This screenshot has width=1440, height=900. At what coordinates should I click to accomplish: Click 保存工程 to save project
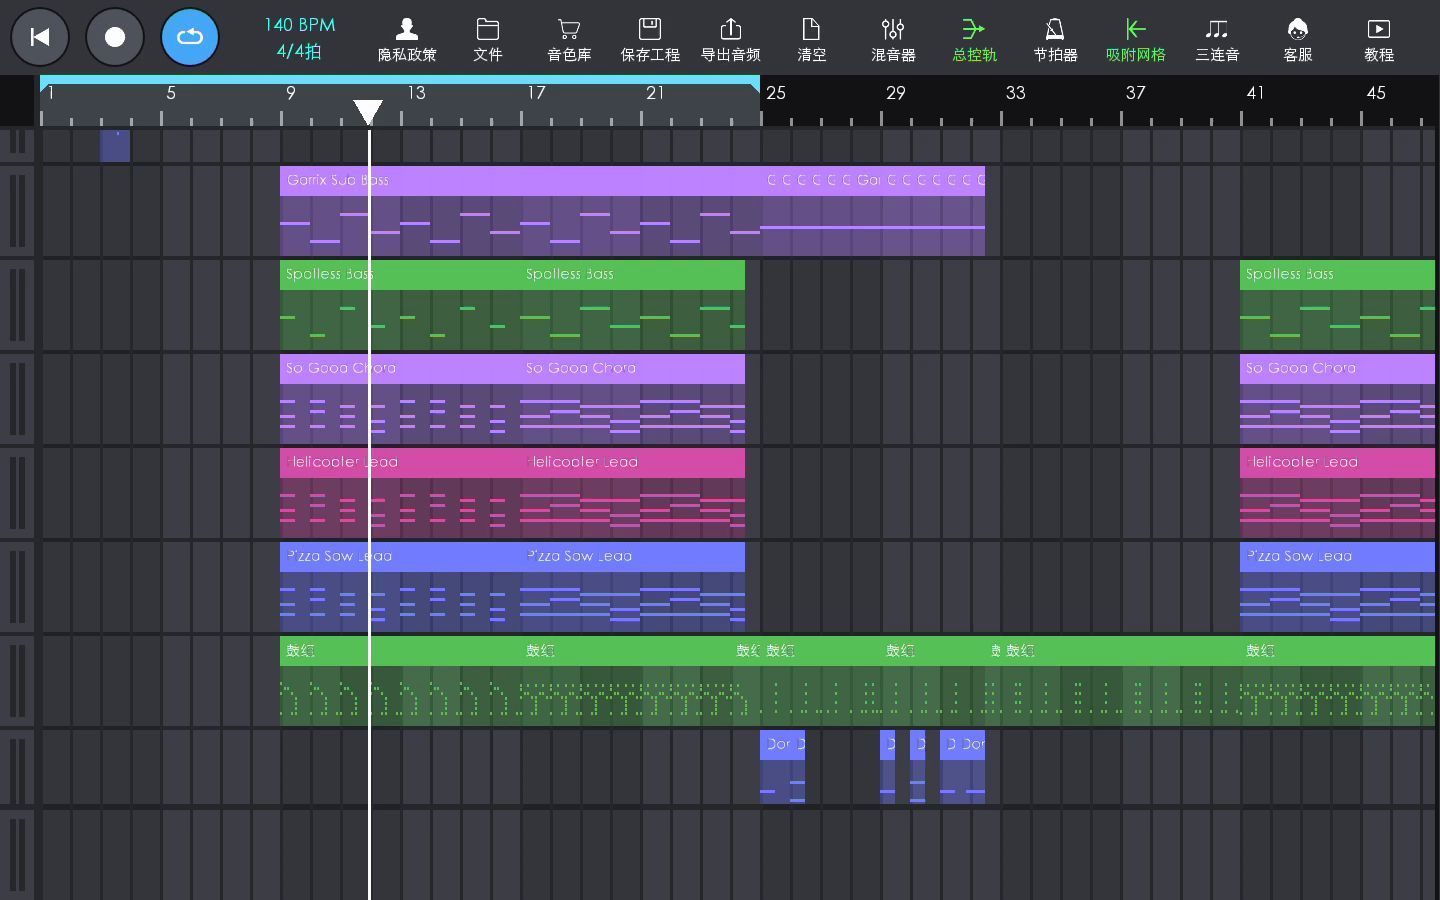[650, 40]
